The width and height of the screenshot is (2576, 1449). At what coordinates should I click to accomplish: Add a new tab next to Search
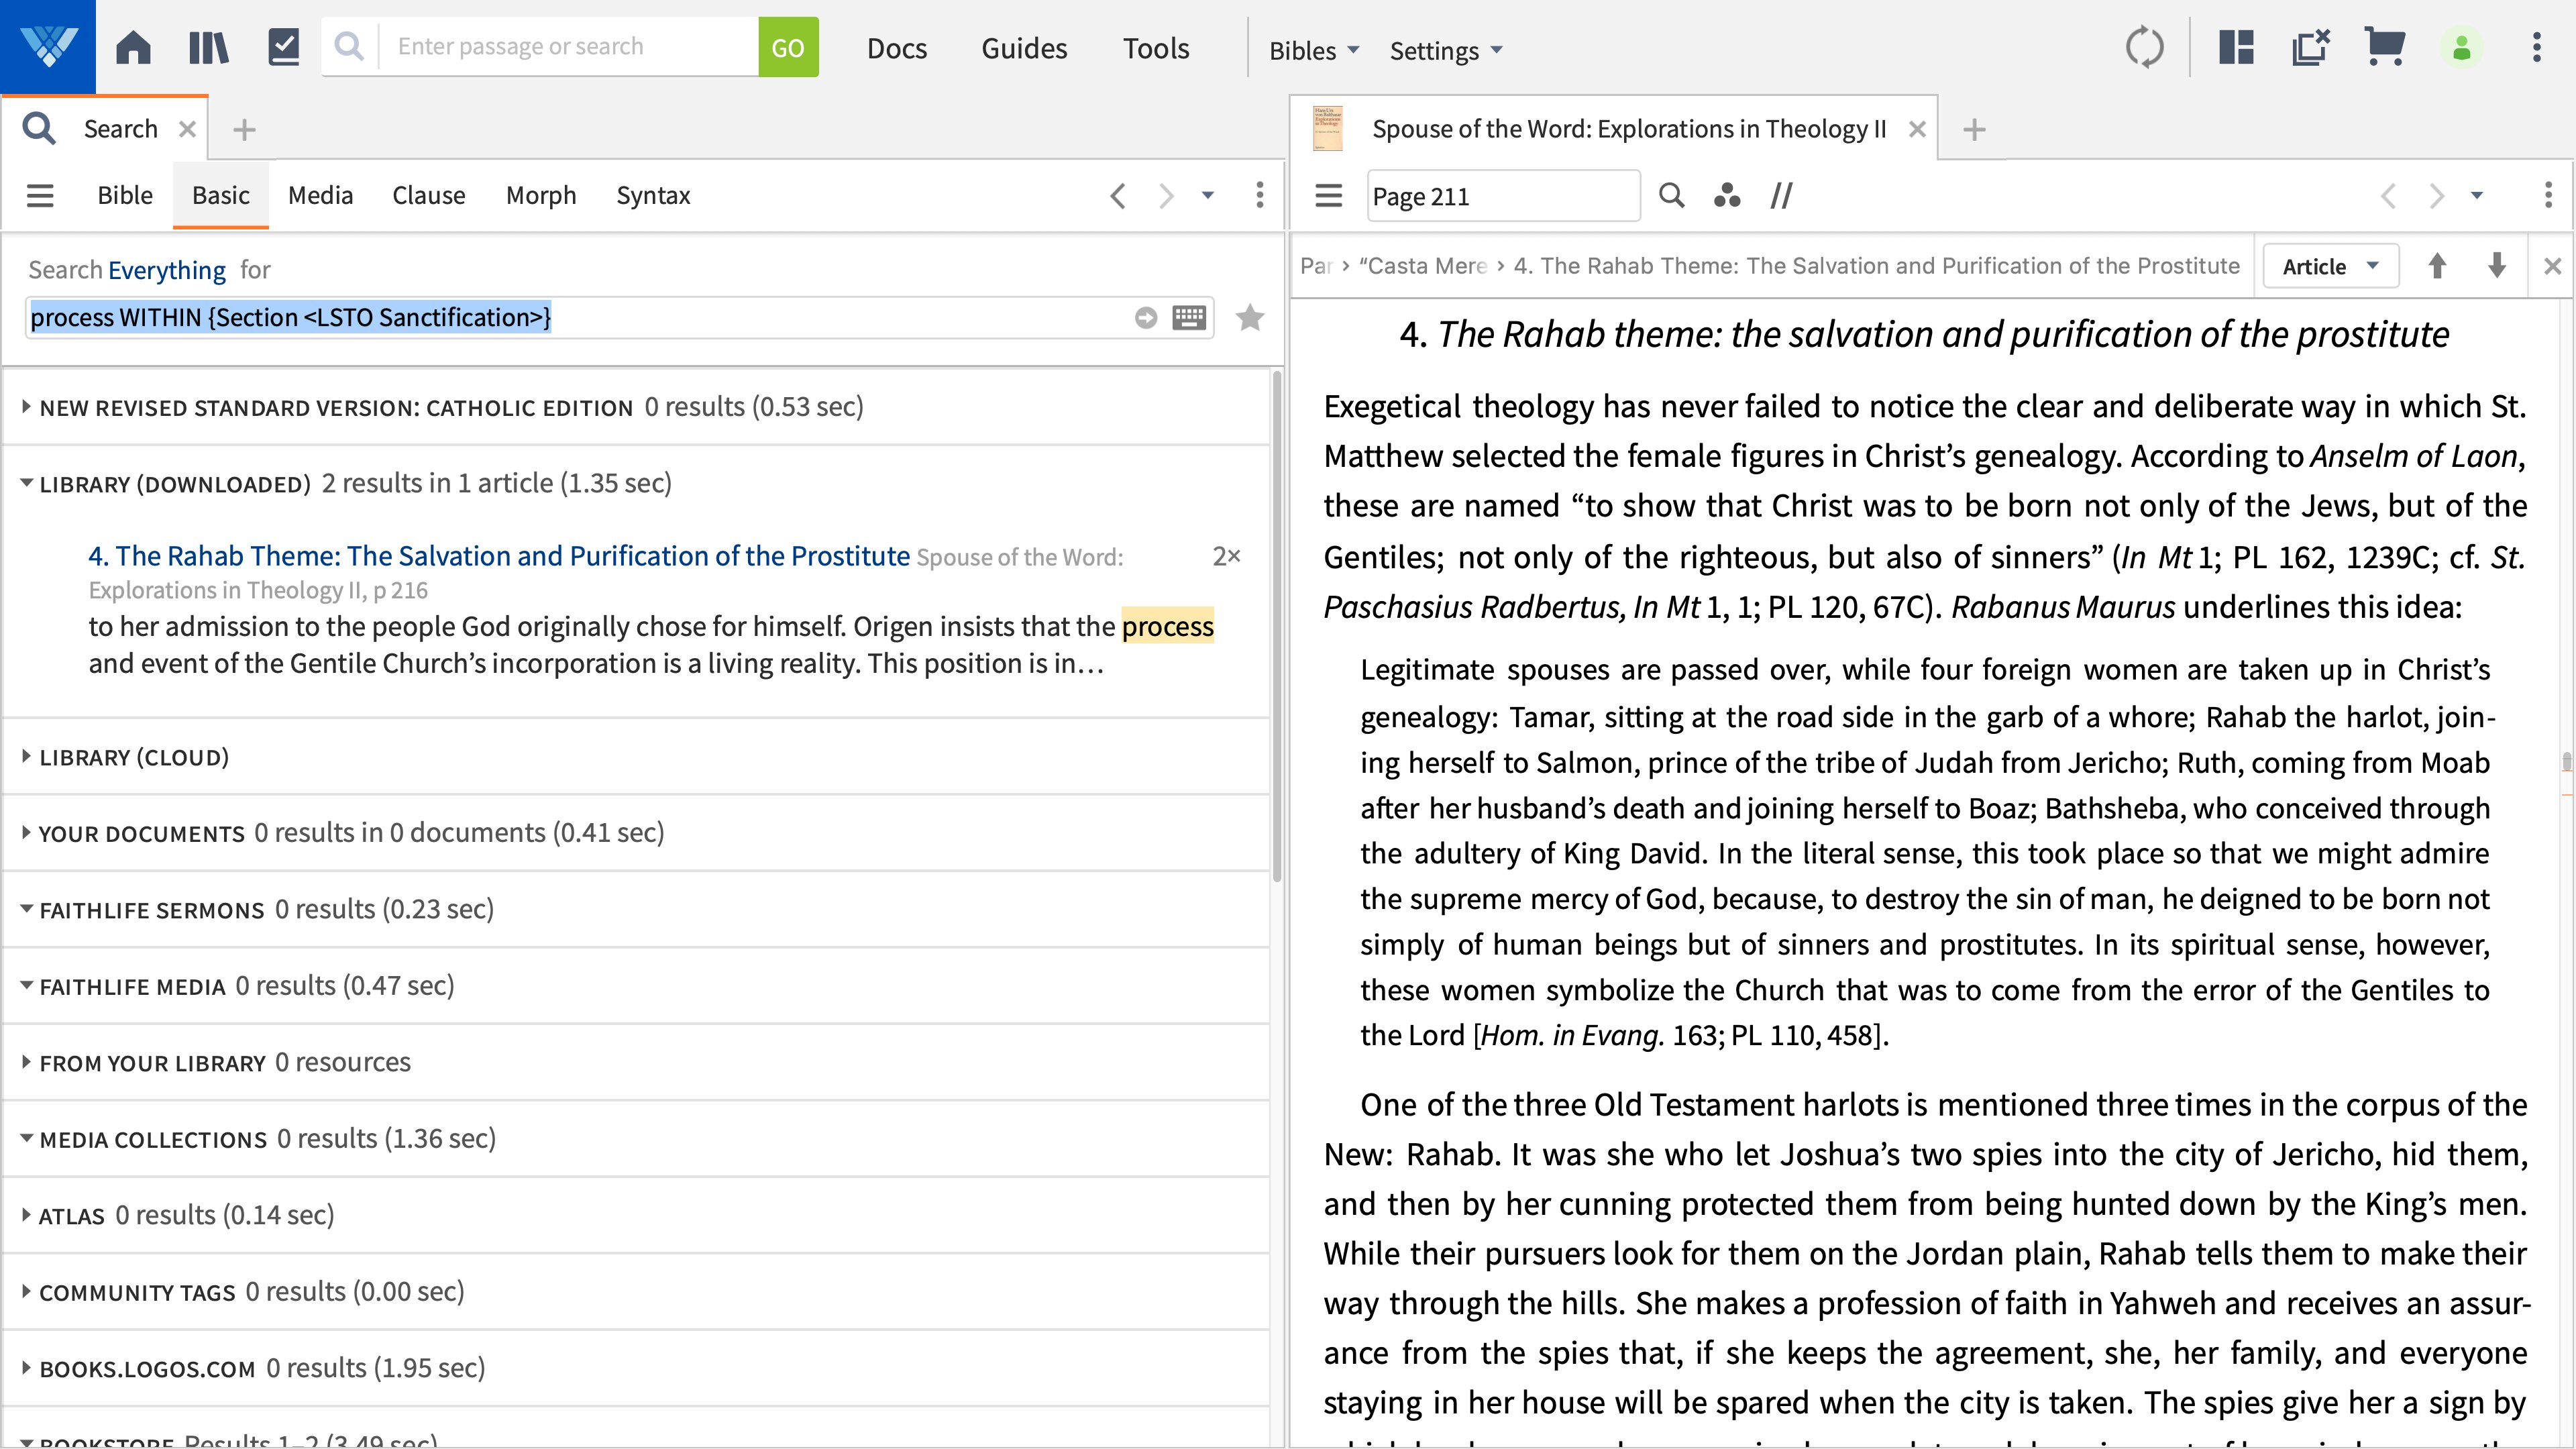[244, 129]
